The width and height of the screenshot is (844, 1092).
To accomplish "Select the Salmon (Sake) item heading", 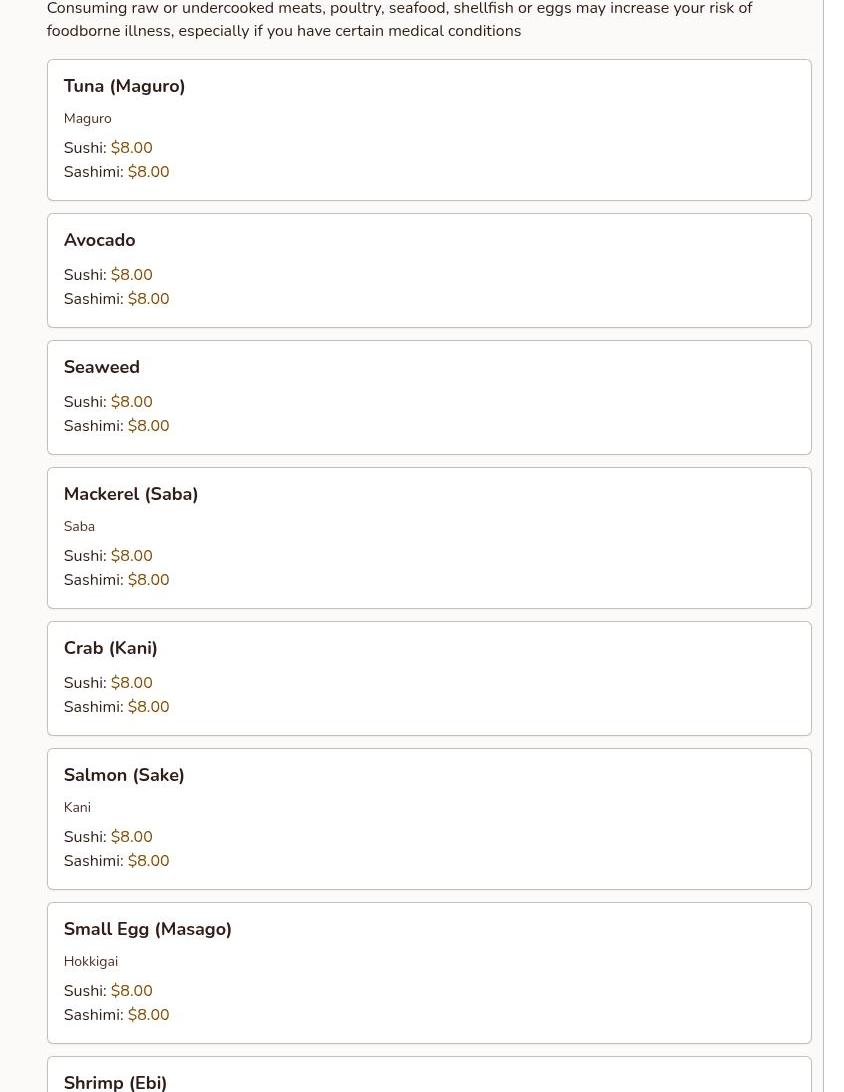I will tap(123, 775).
